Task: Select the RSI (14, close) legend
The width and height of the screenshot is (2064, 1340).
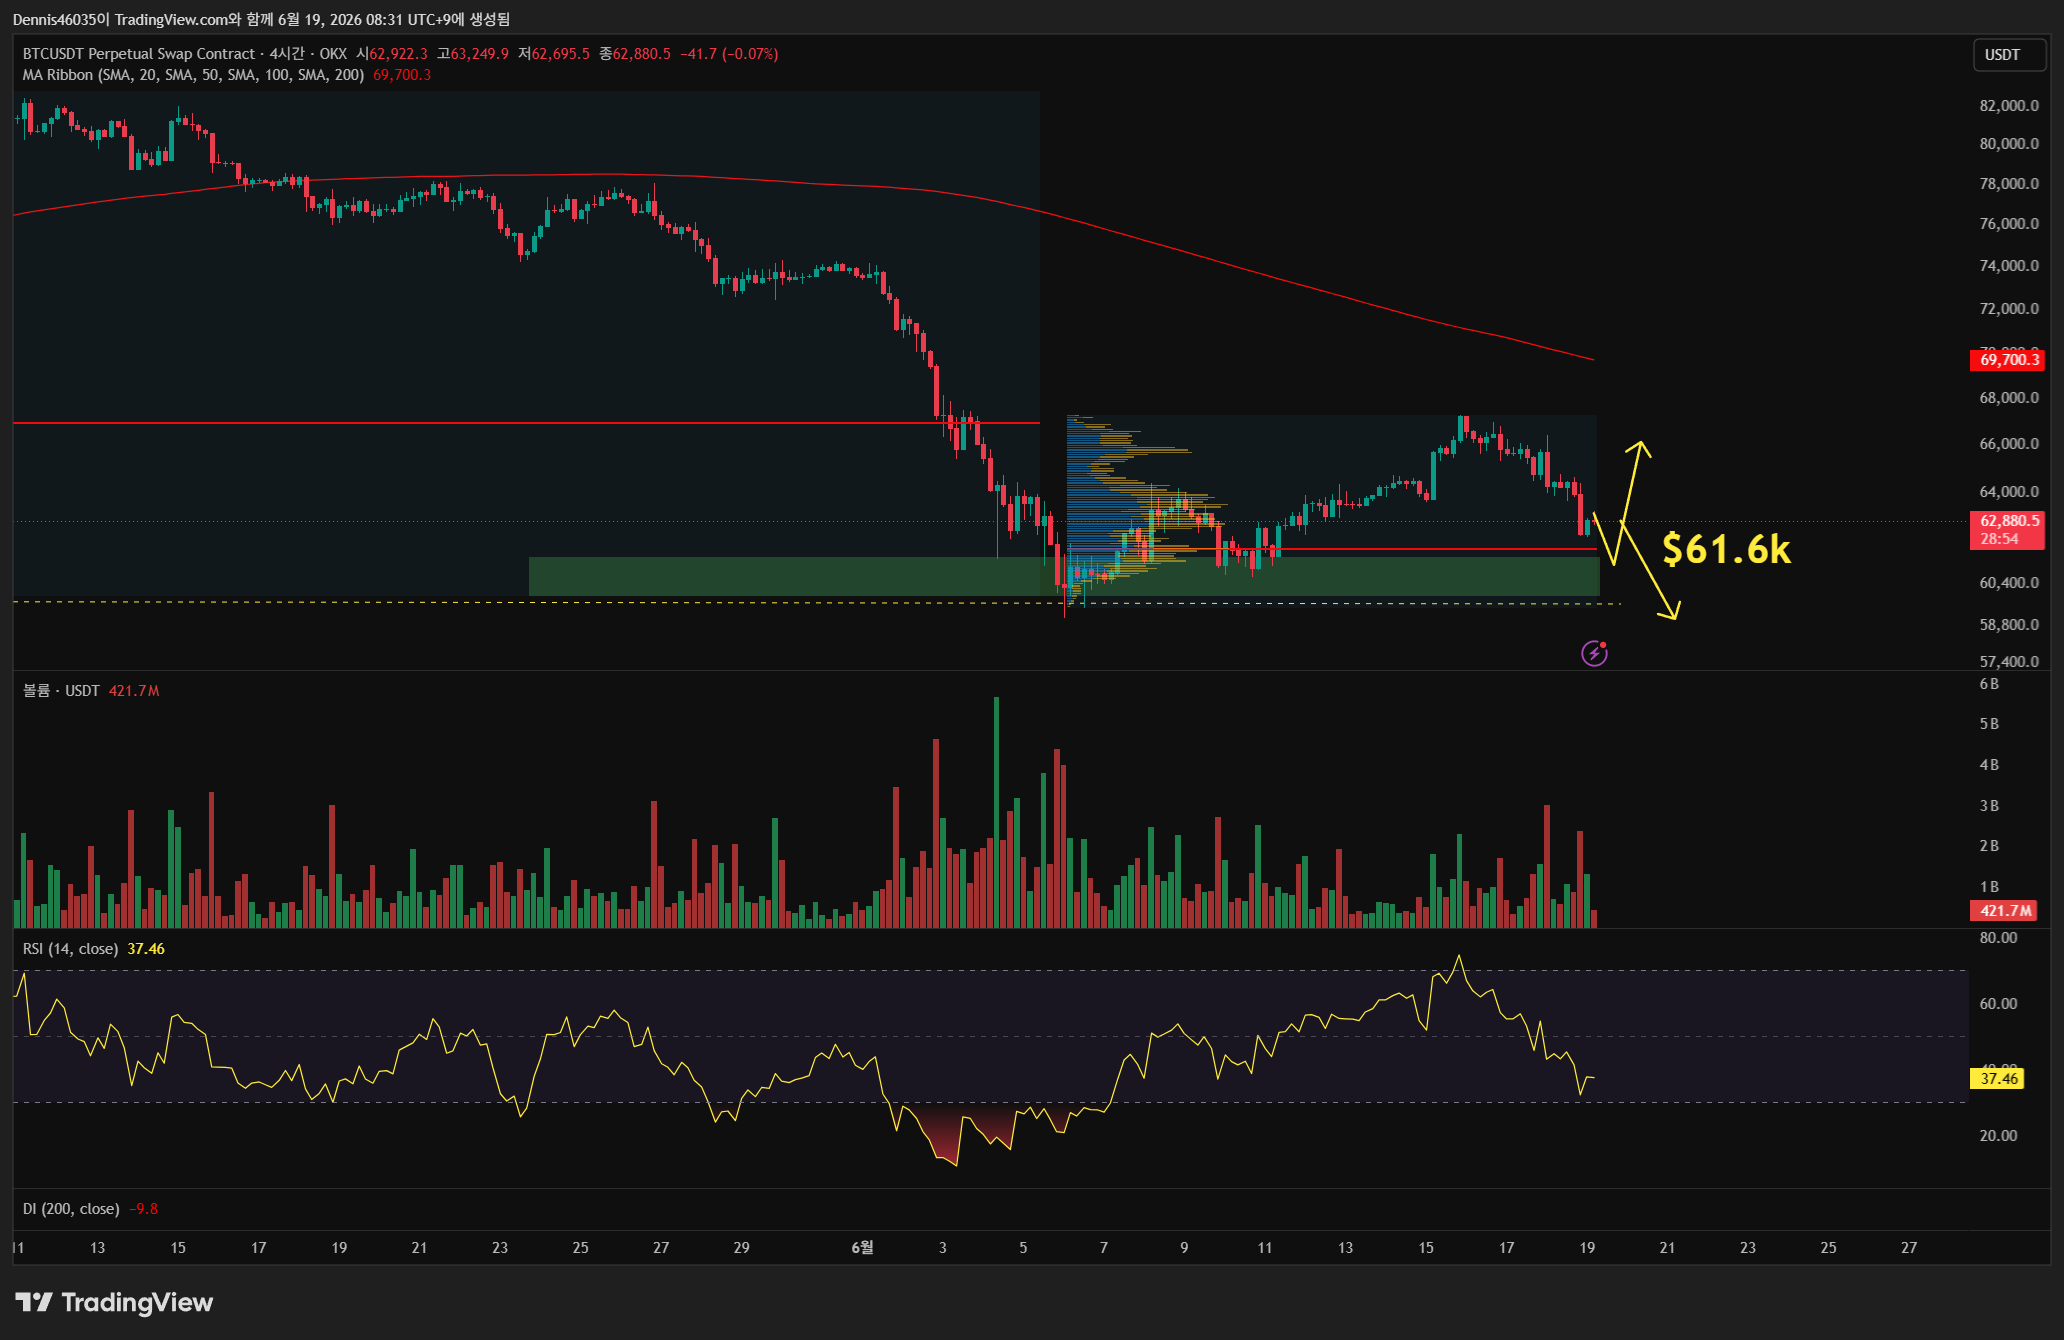Action: pyautogui.click(x=70, y=949)
